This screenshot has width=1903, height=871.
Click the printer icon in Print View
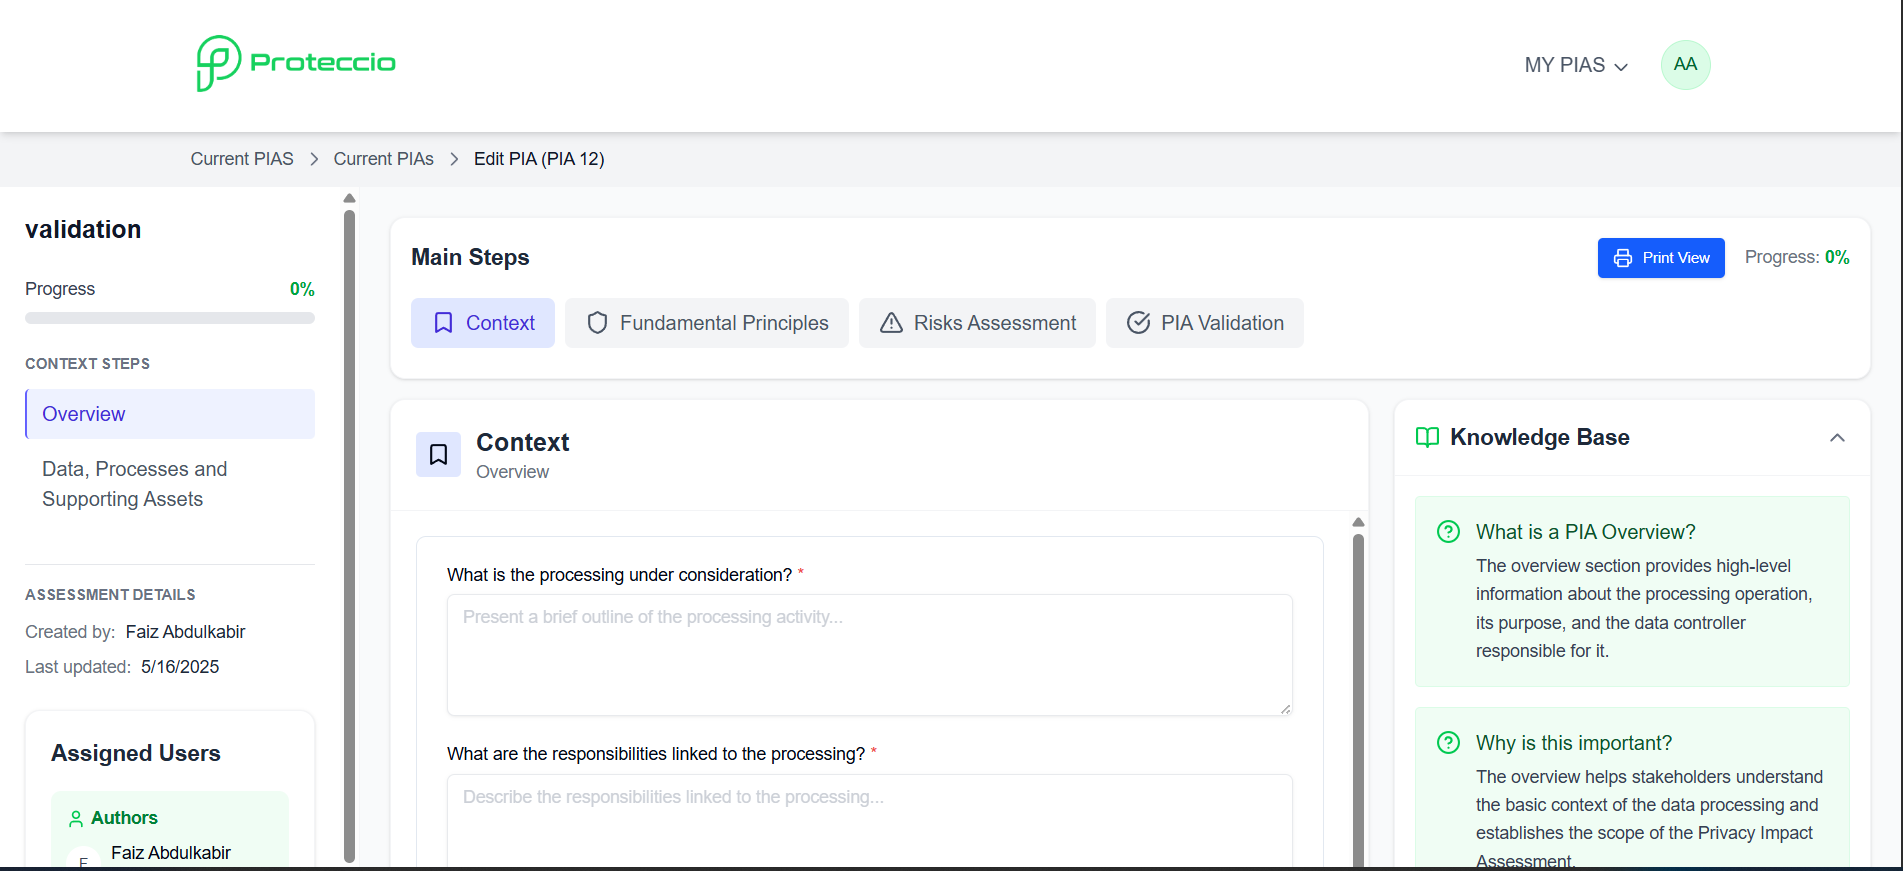[x=1623, y=258]
